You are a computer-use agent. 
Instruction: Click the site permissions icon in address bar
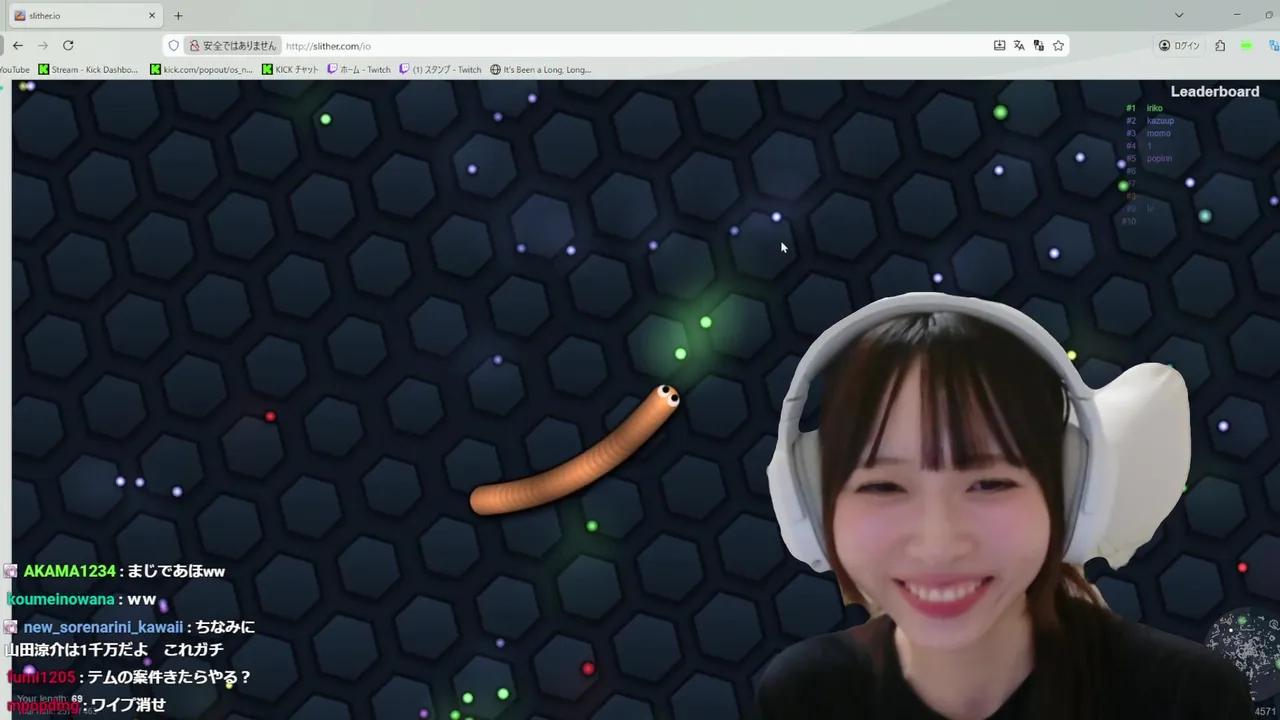point(1039,46)
